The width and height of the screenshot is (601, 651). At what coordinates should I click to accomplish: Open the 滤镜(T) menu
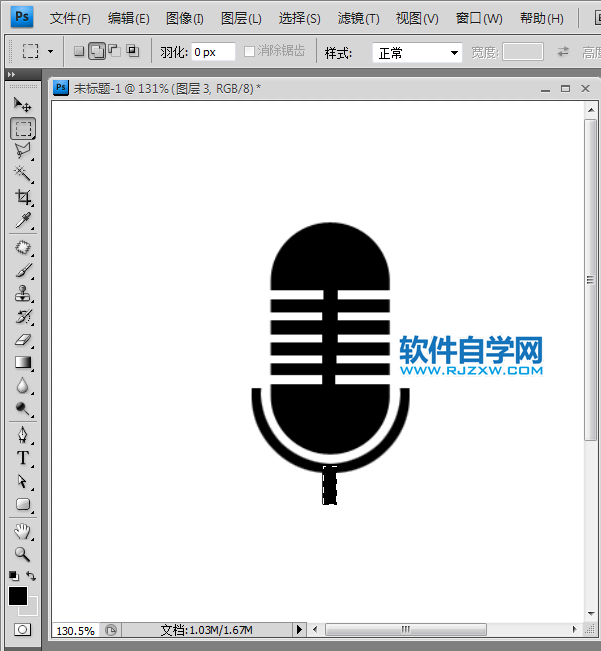[x=358, y=18]
